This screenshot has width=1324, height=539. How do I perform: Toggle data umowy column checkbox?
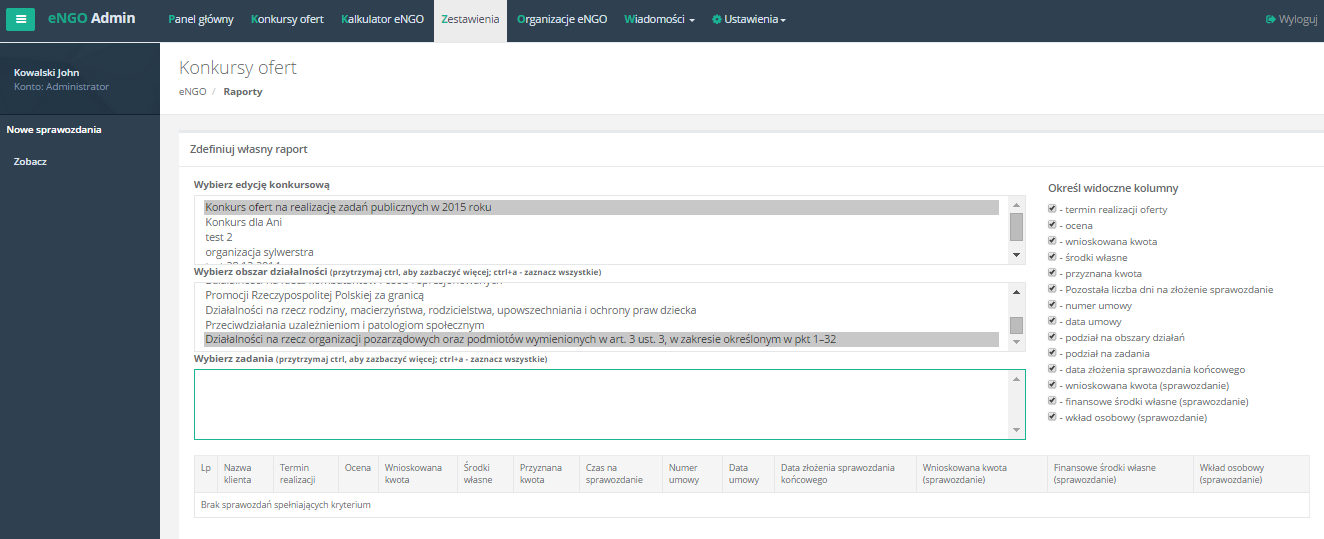click(1052, 321)
